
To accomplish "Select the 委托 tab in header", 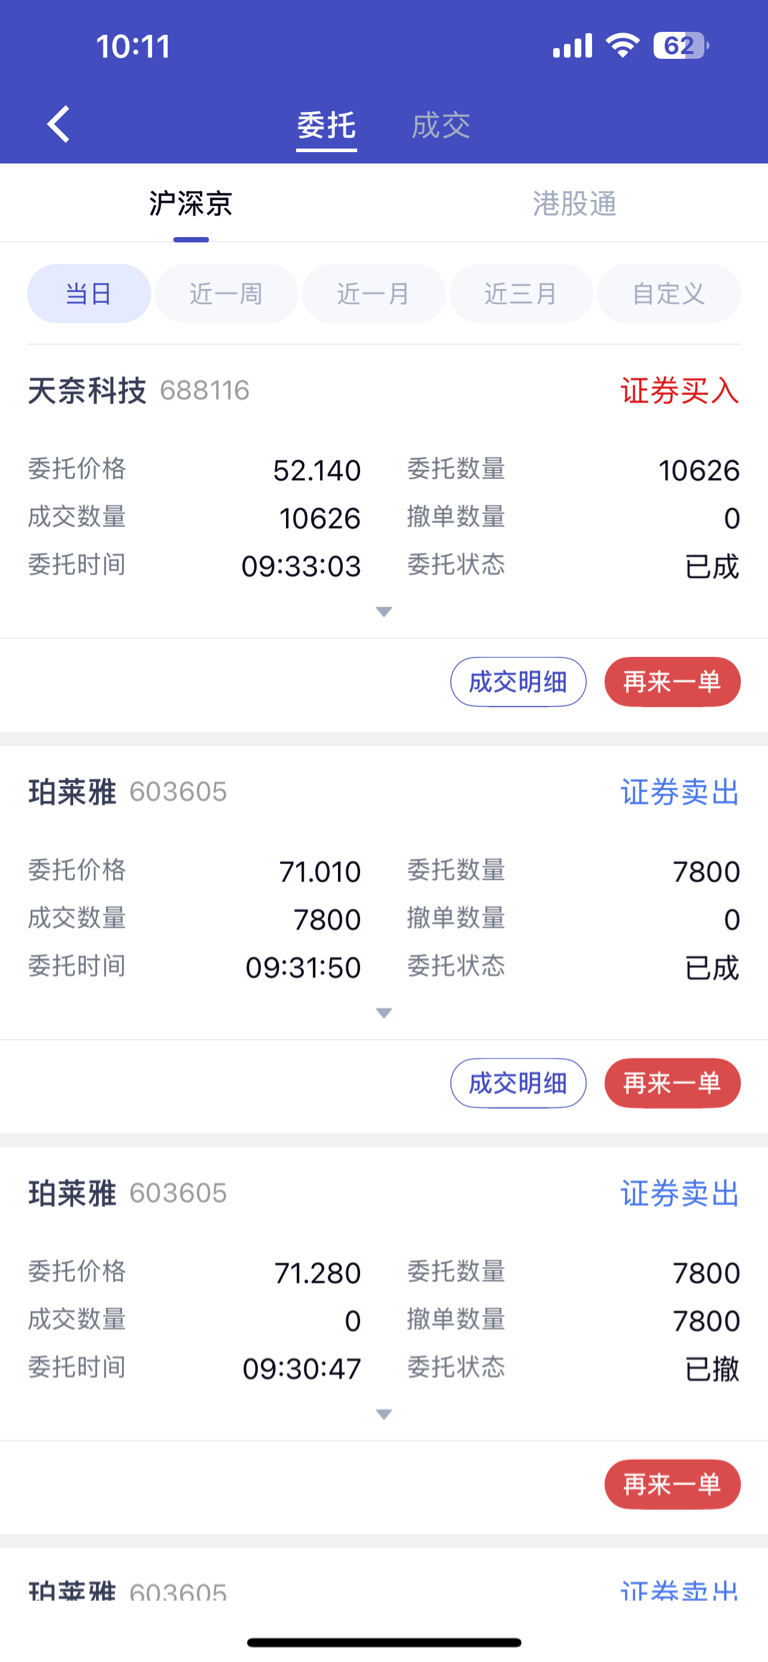I will tap(326, 125).
